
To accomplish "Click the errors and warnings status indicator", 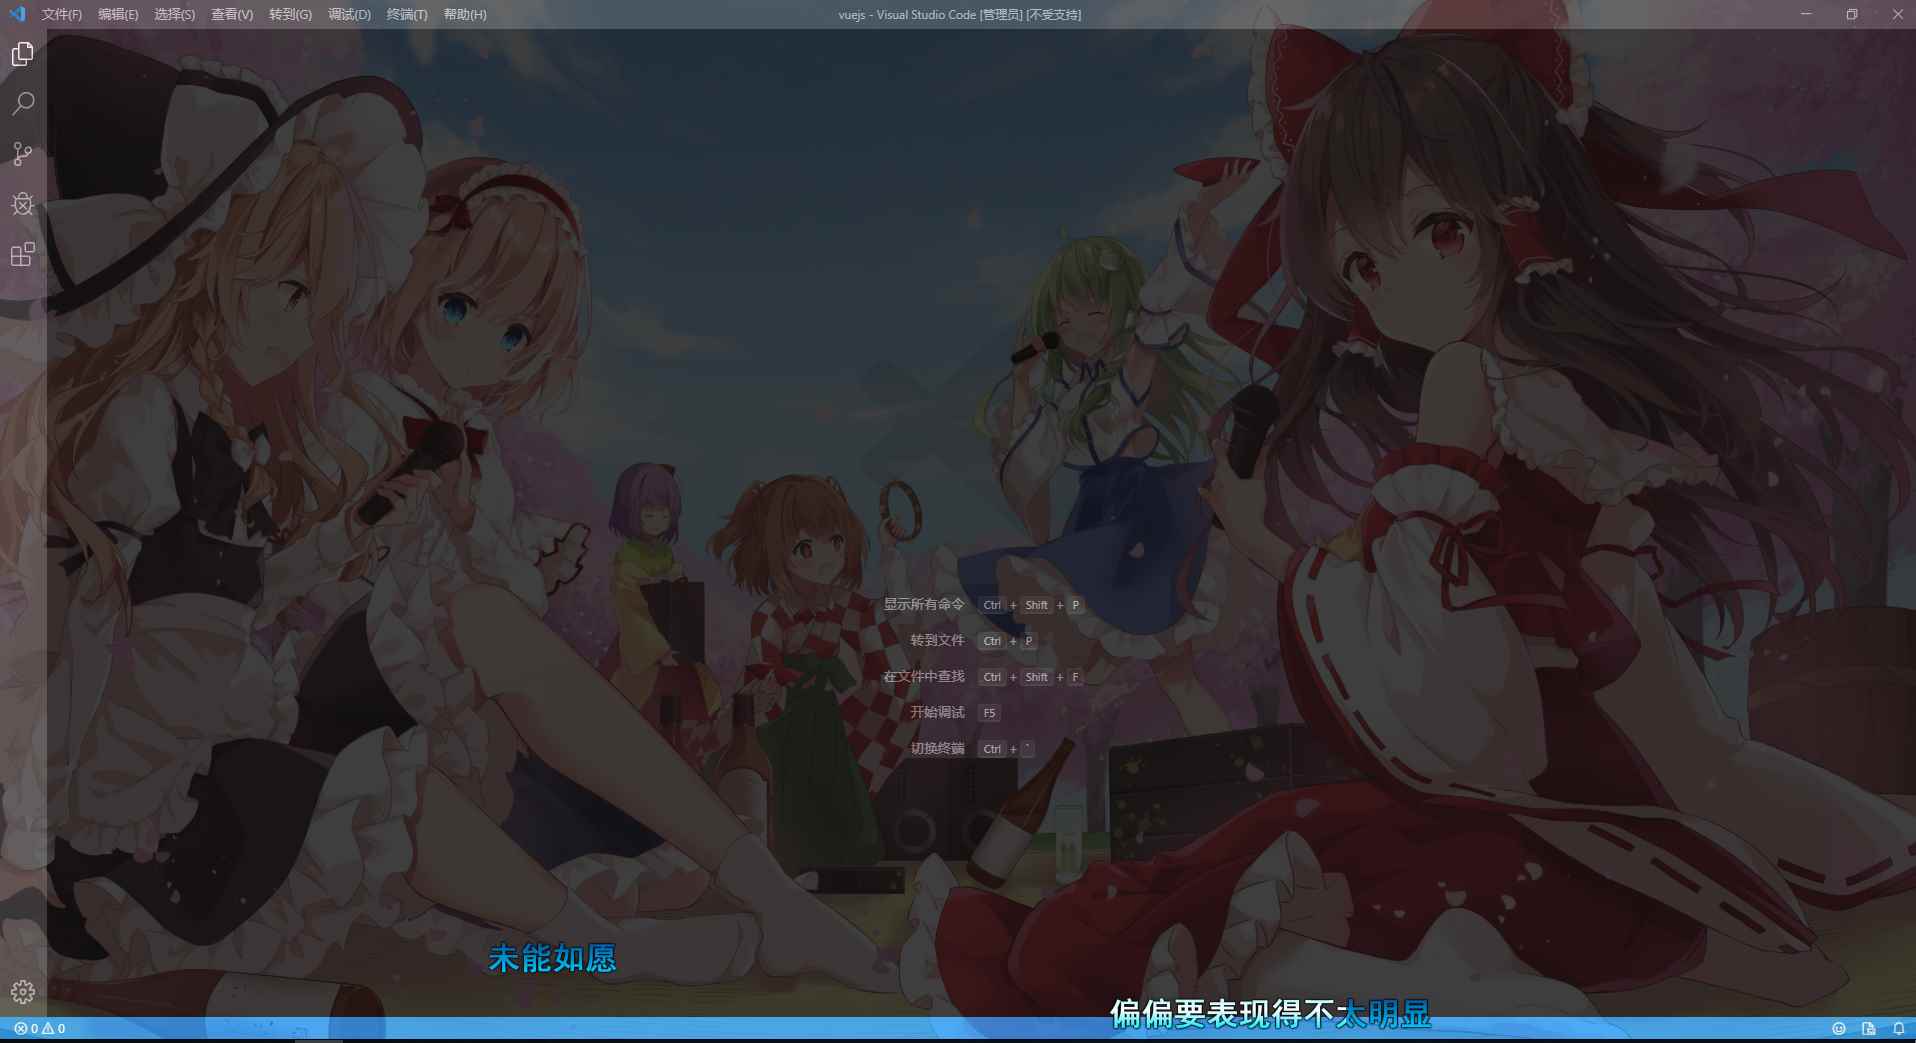I will point(40,1028).
